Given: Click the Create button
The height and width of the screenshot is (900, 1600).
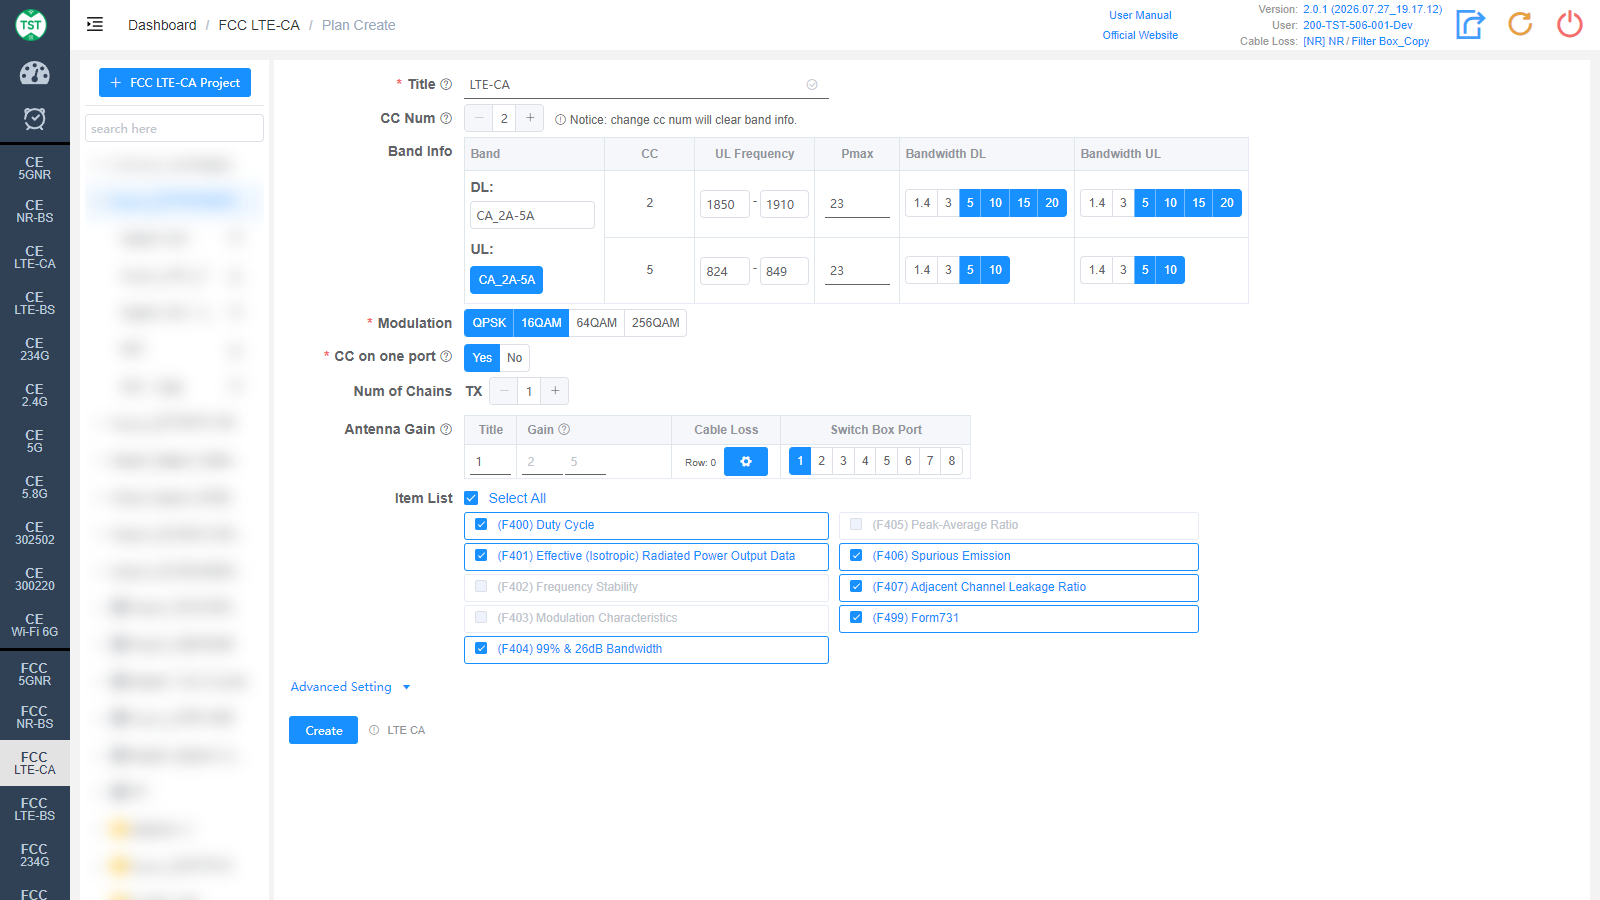Looking at the screenshot, I should click(323, 730).
